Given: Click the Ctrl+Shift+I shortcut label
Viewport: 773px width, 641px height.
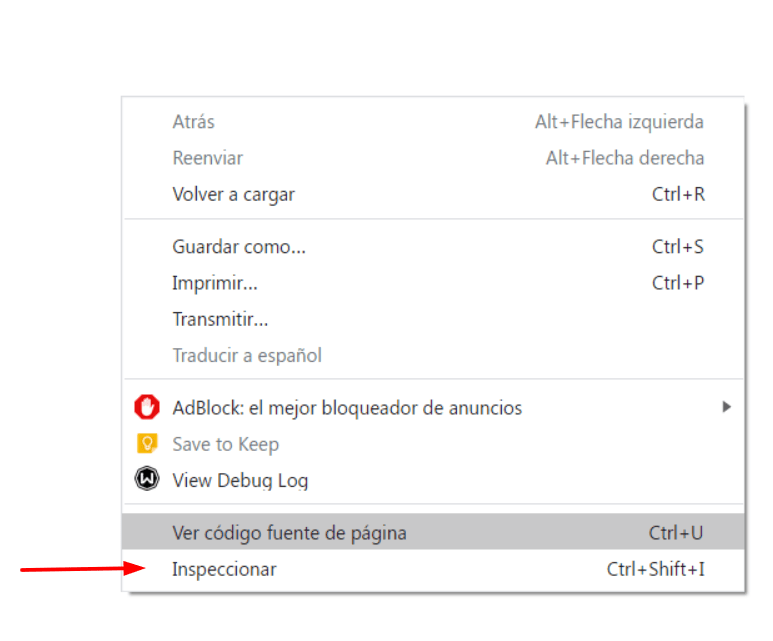Looking at the screenshot, I should click(x=655, y=569).
